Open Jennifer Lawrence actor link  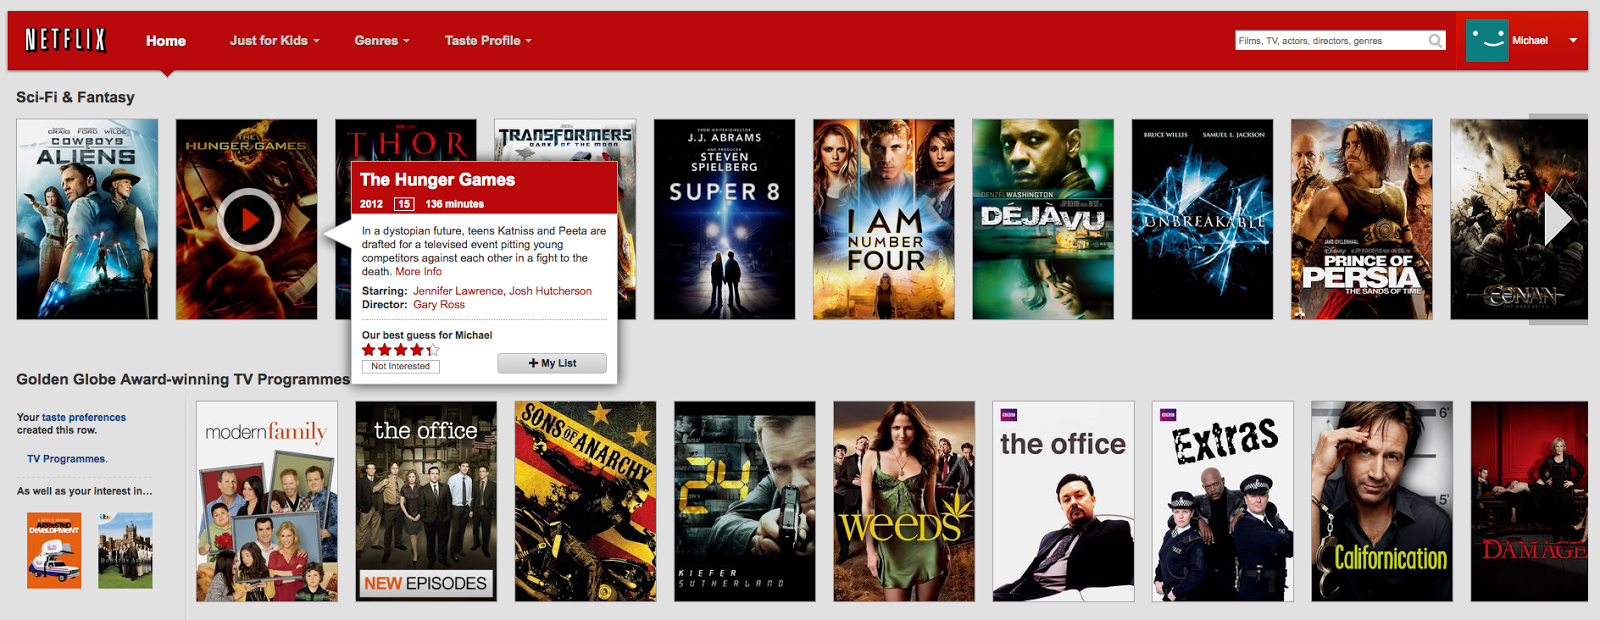(x=458, y=291)
